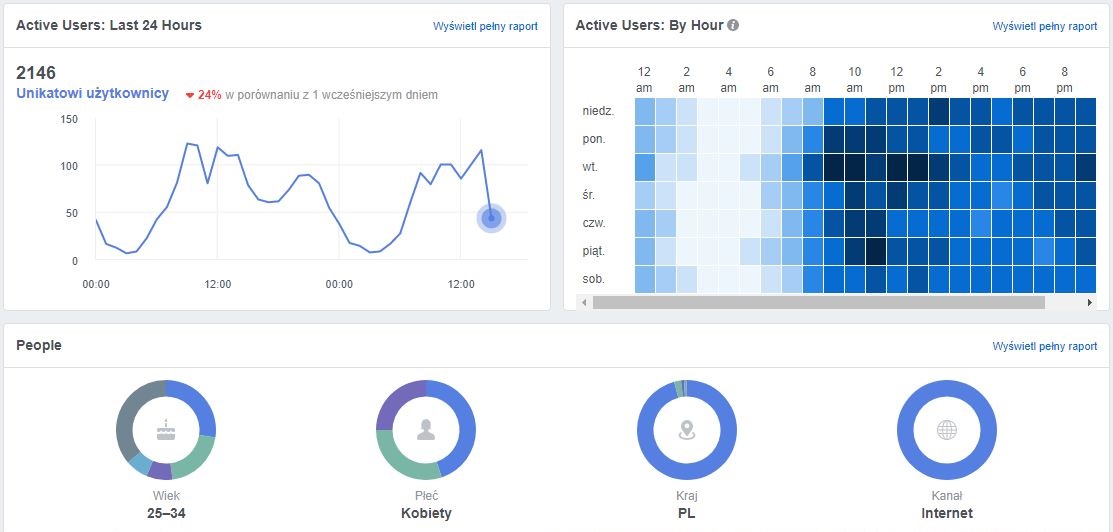Click the sob. row label in heatmap
The image size is (1113, 532).
coord(593,279)
